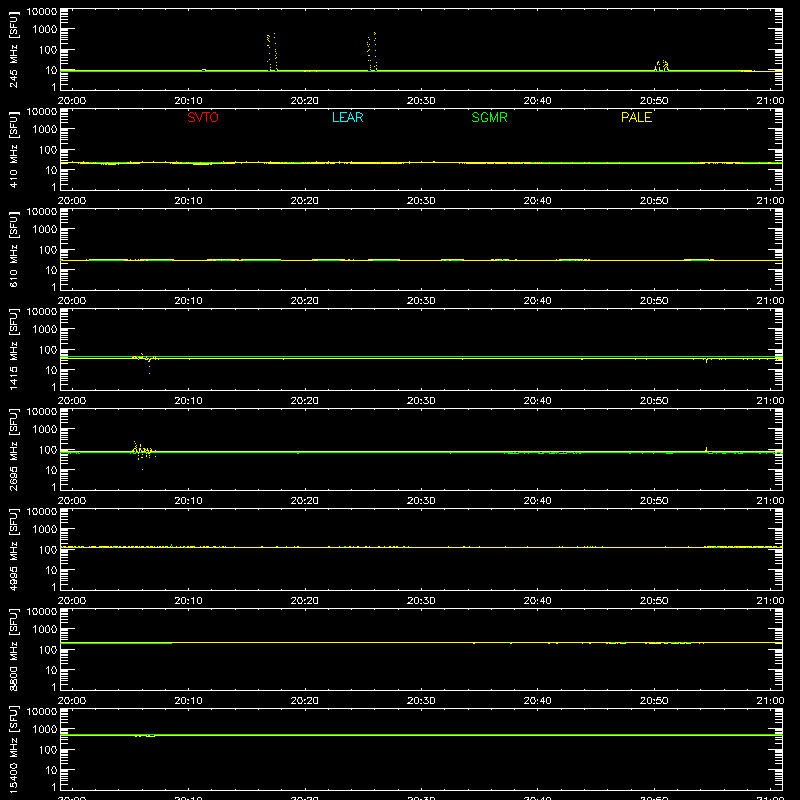Click the 10000 tick label on 2695 MHz axis

42,411
